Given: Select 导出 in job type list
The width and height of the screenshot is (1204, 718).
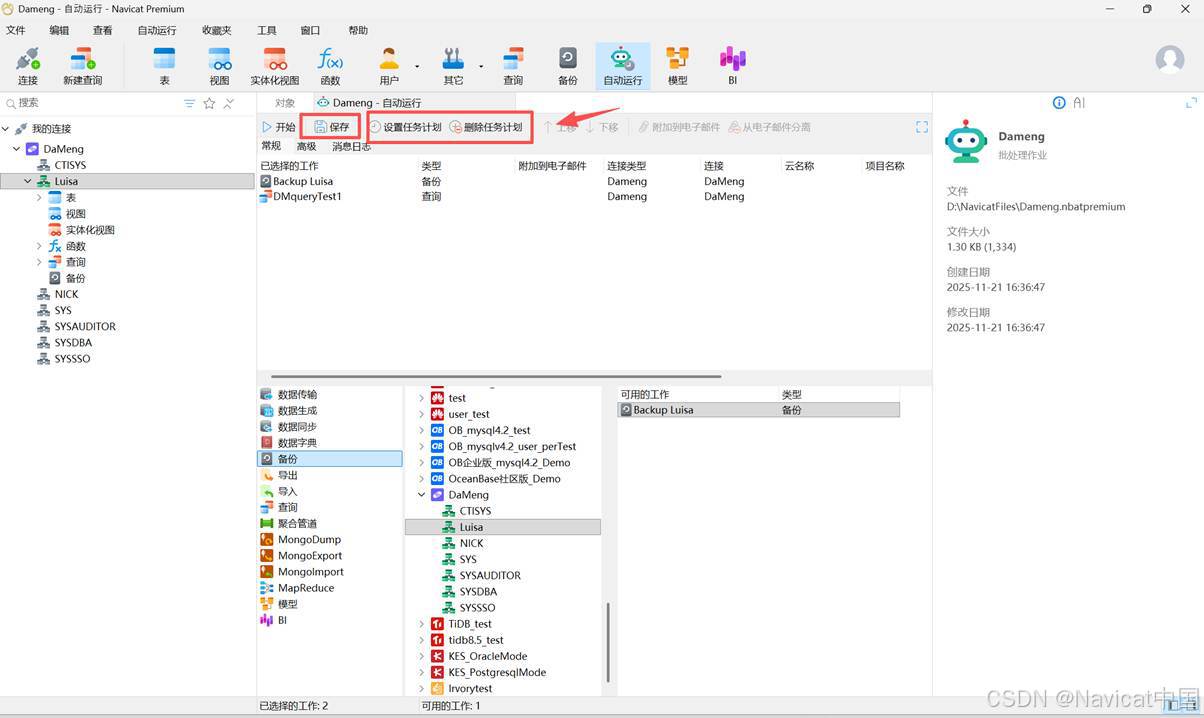Looking at the screenshot, I should coord(279,476).
